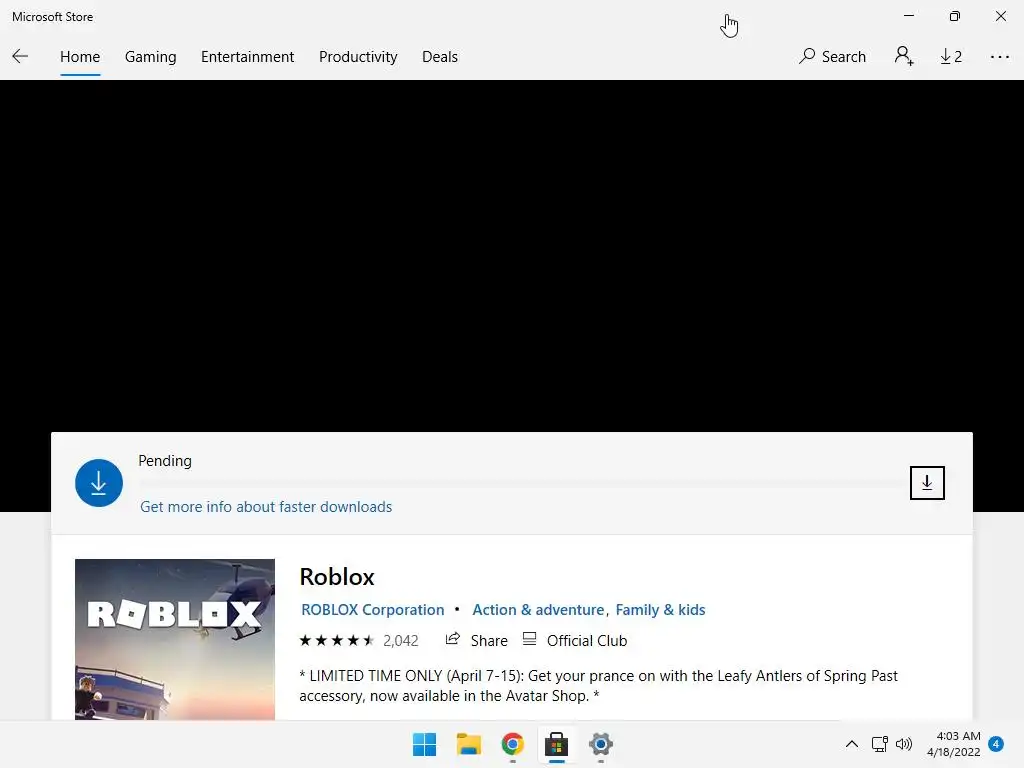Open the Entertainment tab
The width and height of the screenshot is (1024, 768).
pyautogui.click(x=248, y=57)
